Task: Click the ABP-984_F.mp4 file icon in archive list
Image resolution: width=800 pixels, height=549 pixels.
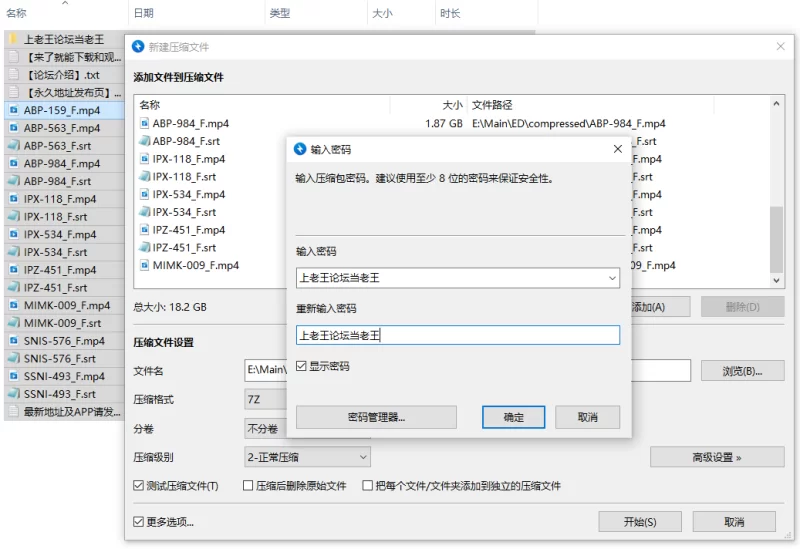Action: click(144, 123)
